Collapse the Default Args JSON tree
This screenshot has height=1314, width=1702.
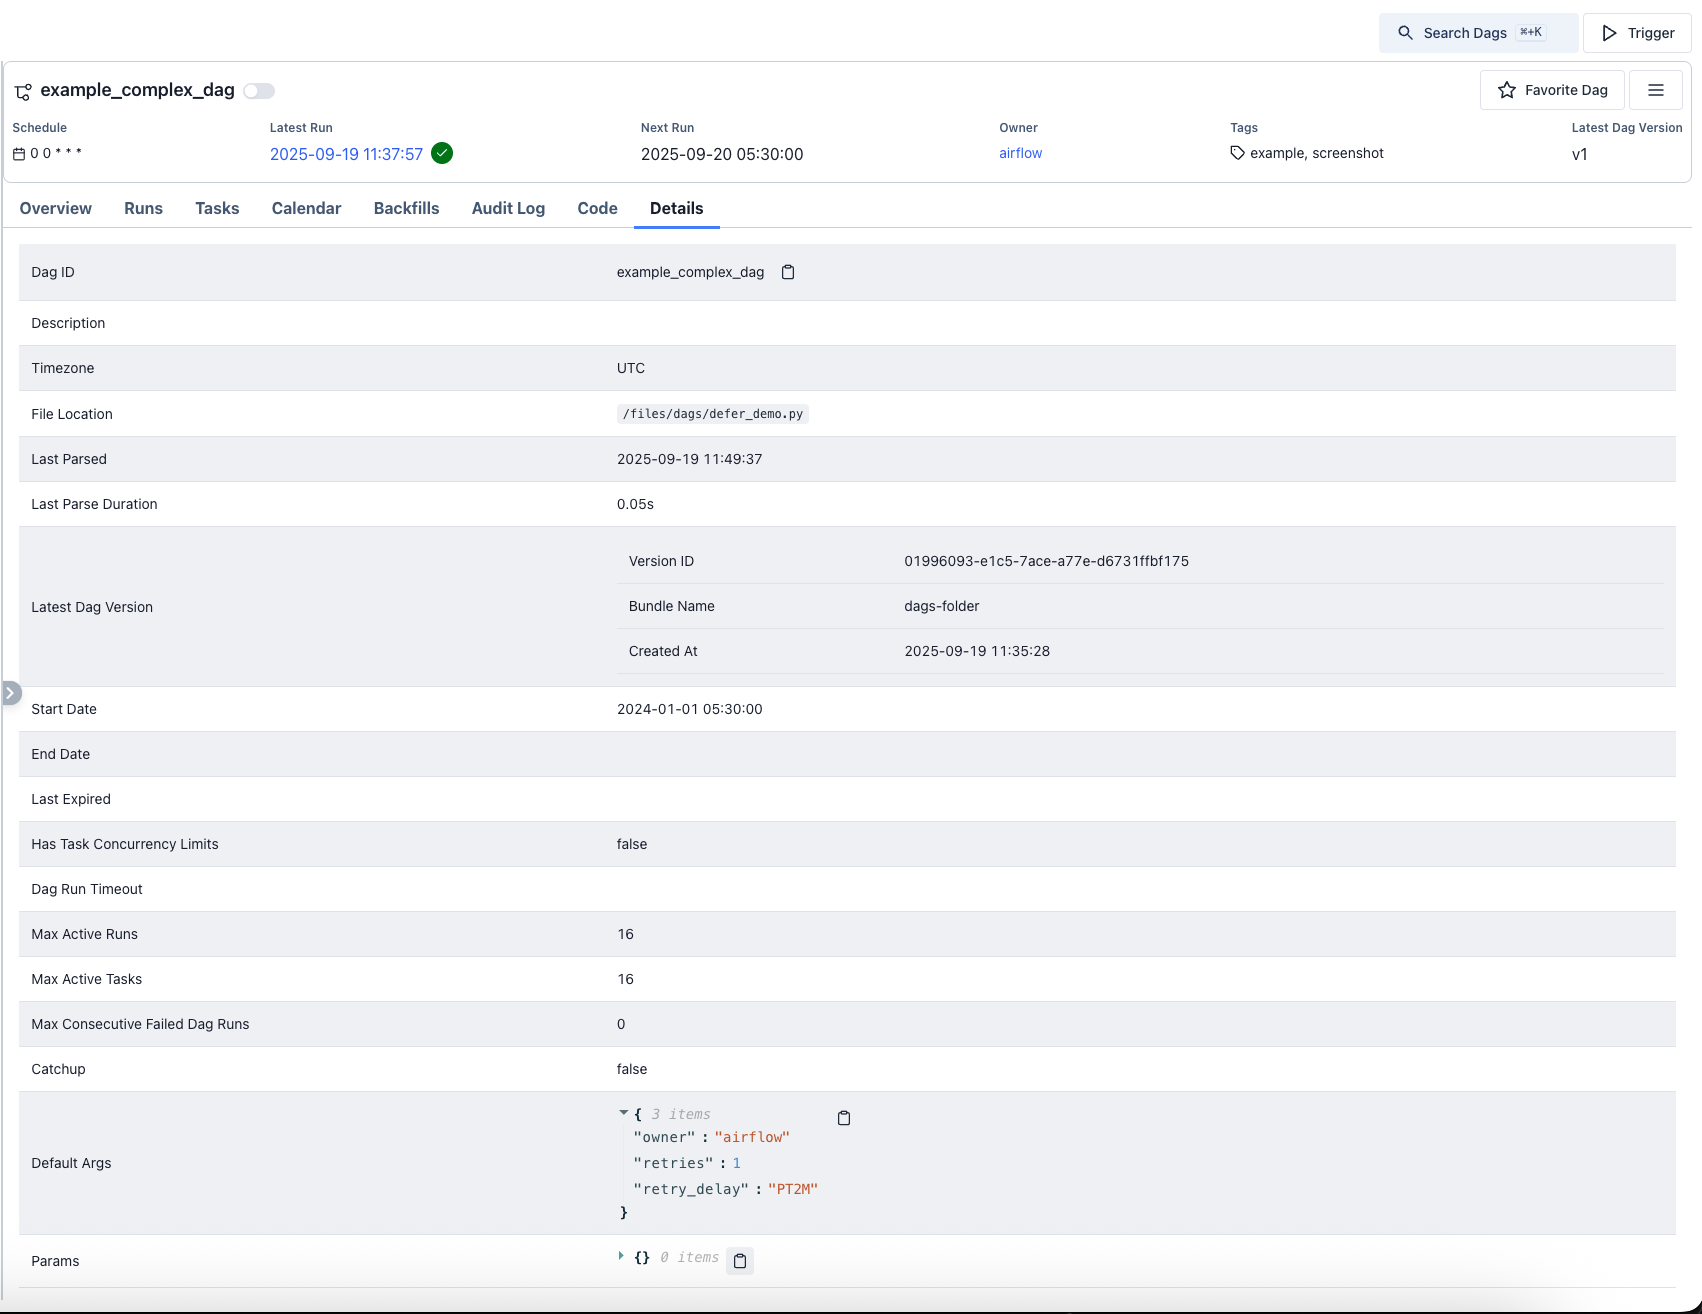pos(623,1113)
